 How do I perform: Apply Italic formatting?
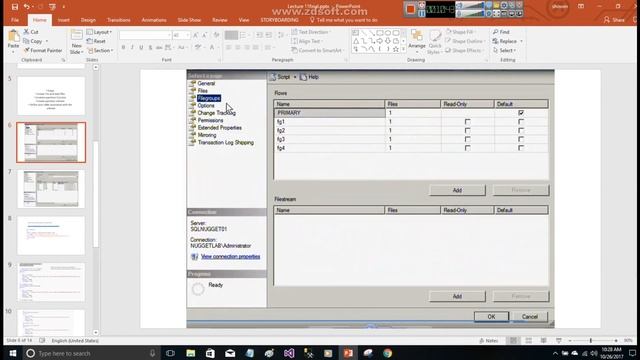(x=132, y=48)
